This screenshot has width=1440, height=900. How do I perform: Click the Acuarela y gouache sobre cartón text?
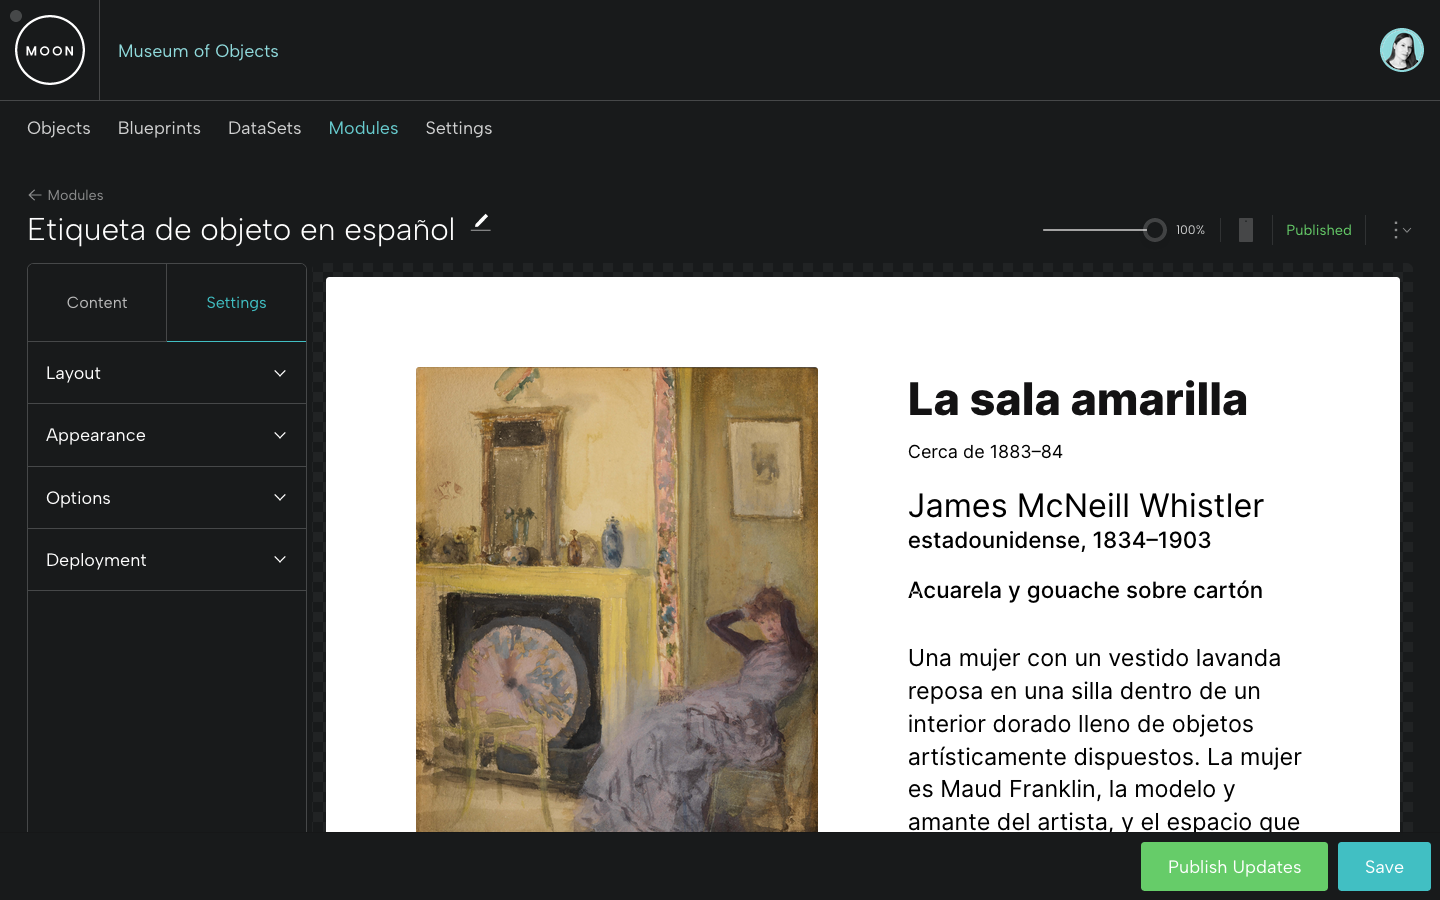point(1085,590)
